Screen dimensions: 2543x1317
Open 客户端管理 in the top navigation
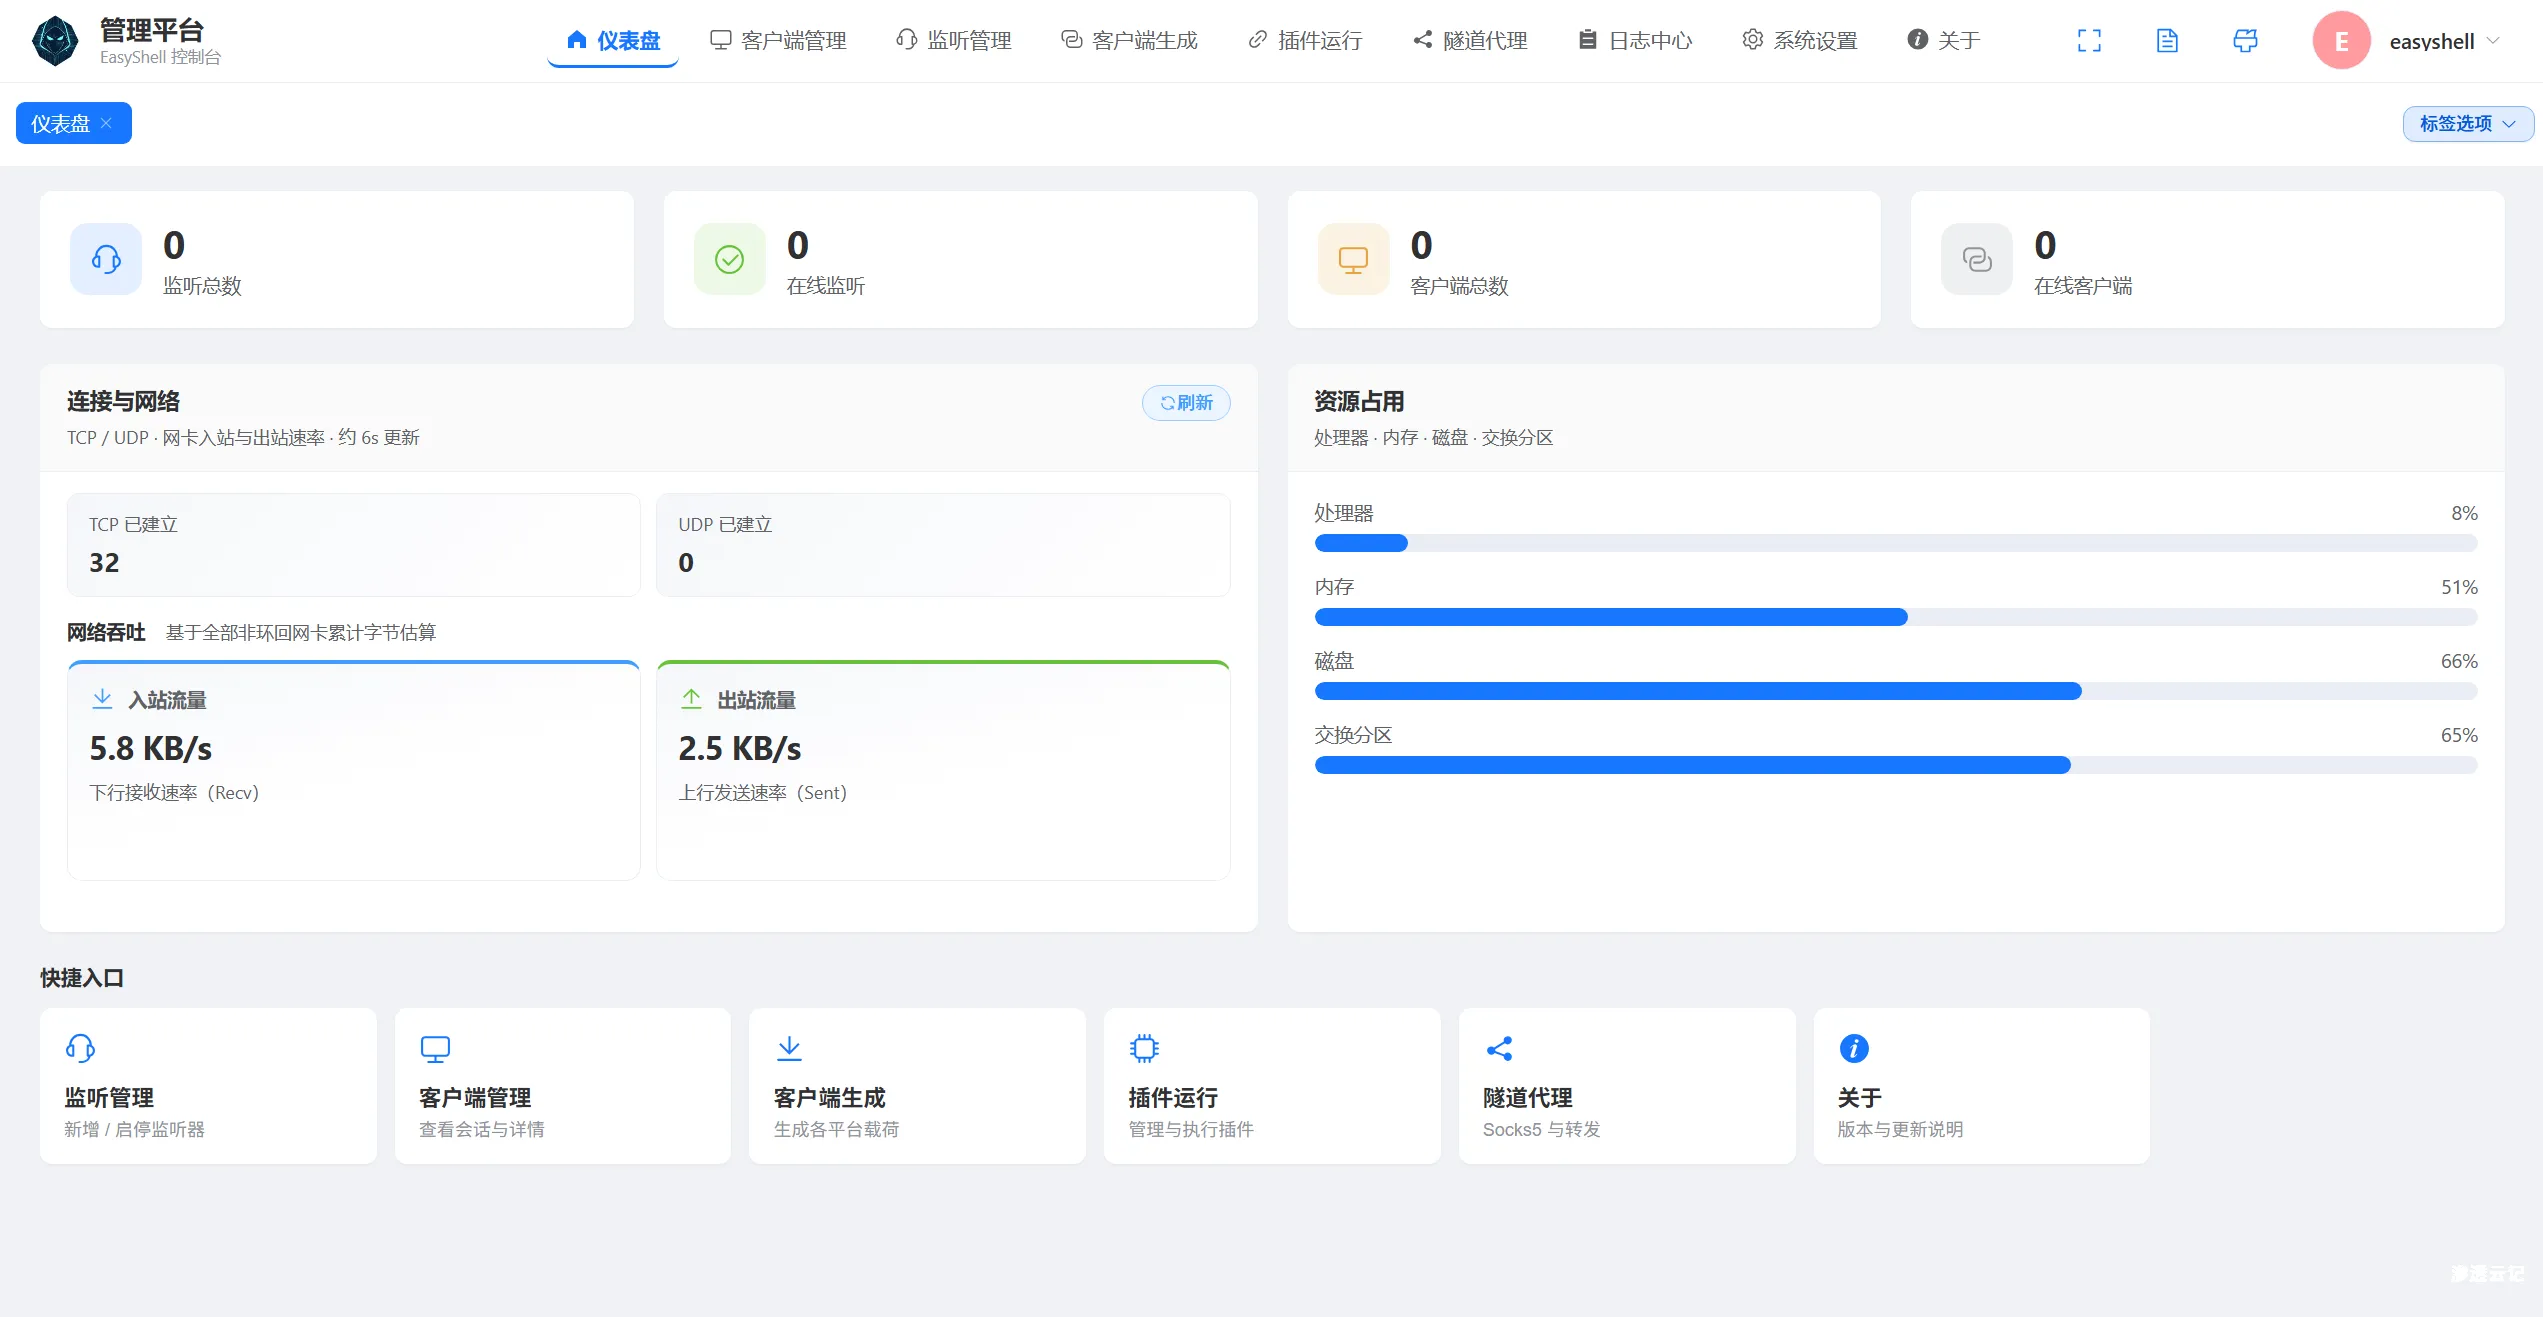[778, 41]
